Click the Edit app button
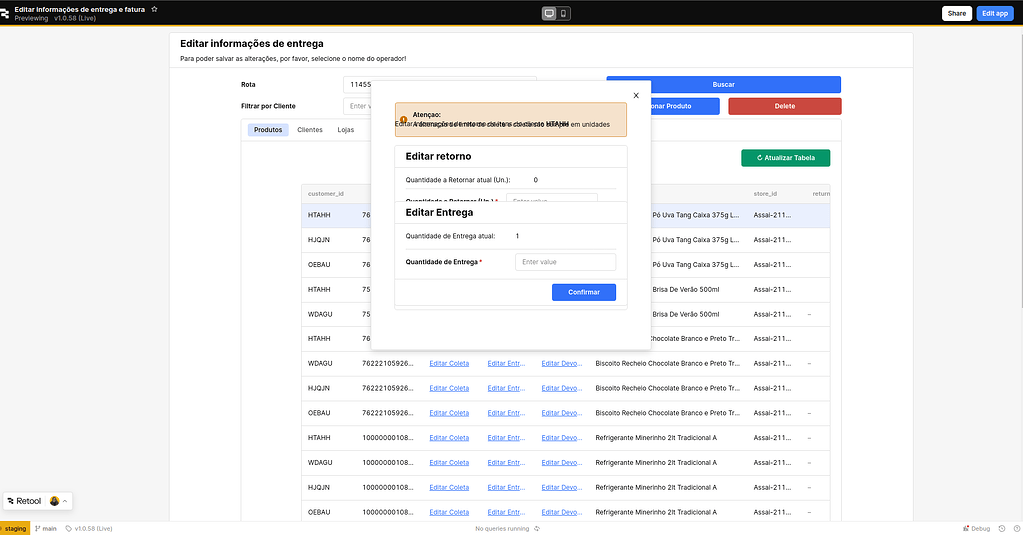This screenshot has width=1023, height=535. pyautogui.click(x=994, y=13)
